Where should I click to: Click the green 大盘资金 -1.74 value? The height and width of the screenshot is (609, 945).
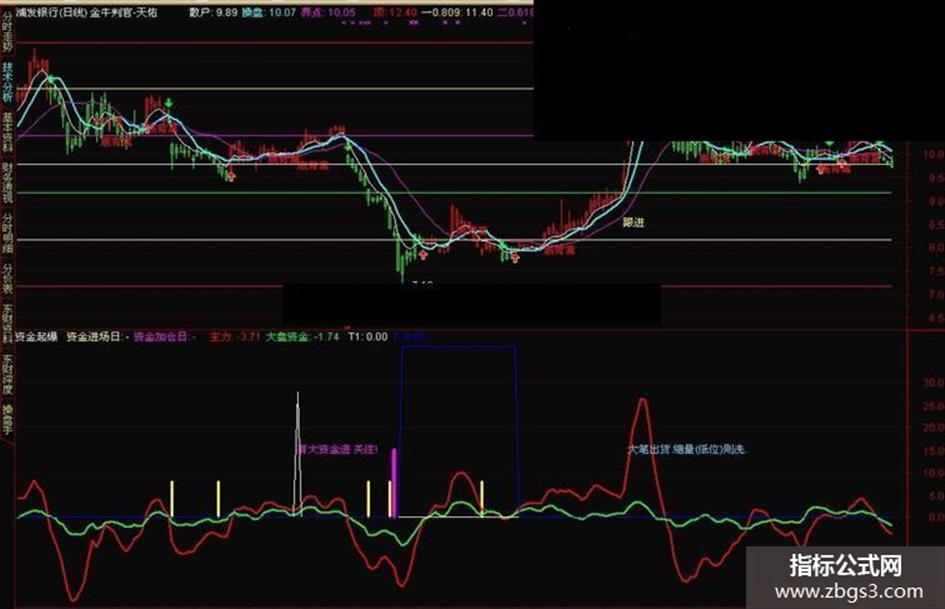[x=302, y=336]
